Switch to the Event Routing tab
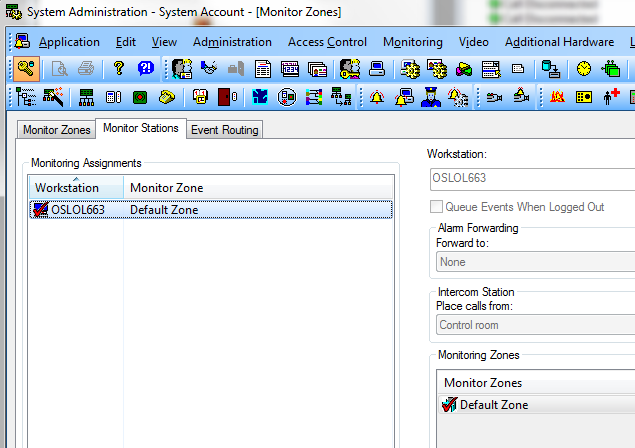The width and height of the screenshot is (635, 448). click(224, 130)
